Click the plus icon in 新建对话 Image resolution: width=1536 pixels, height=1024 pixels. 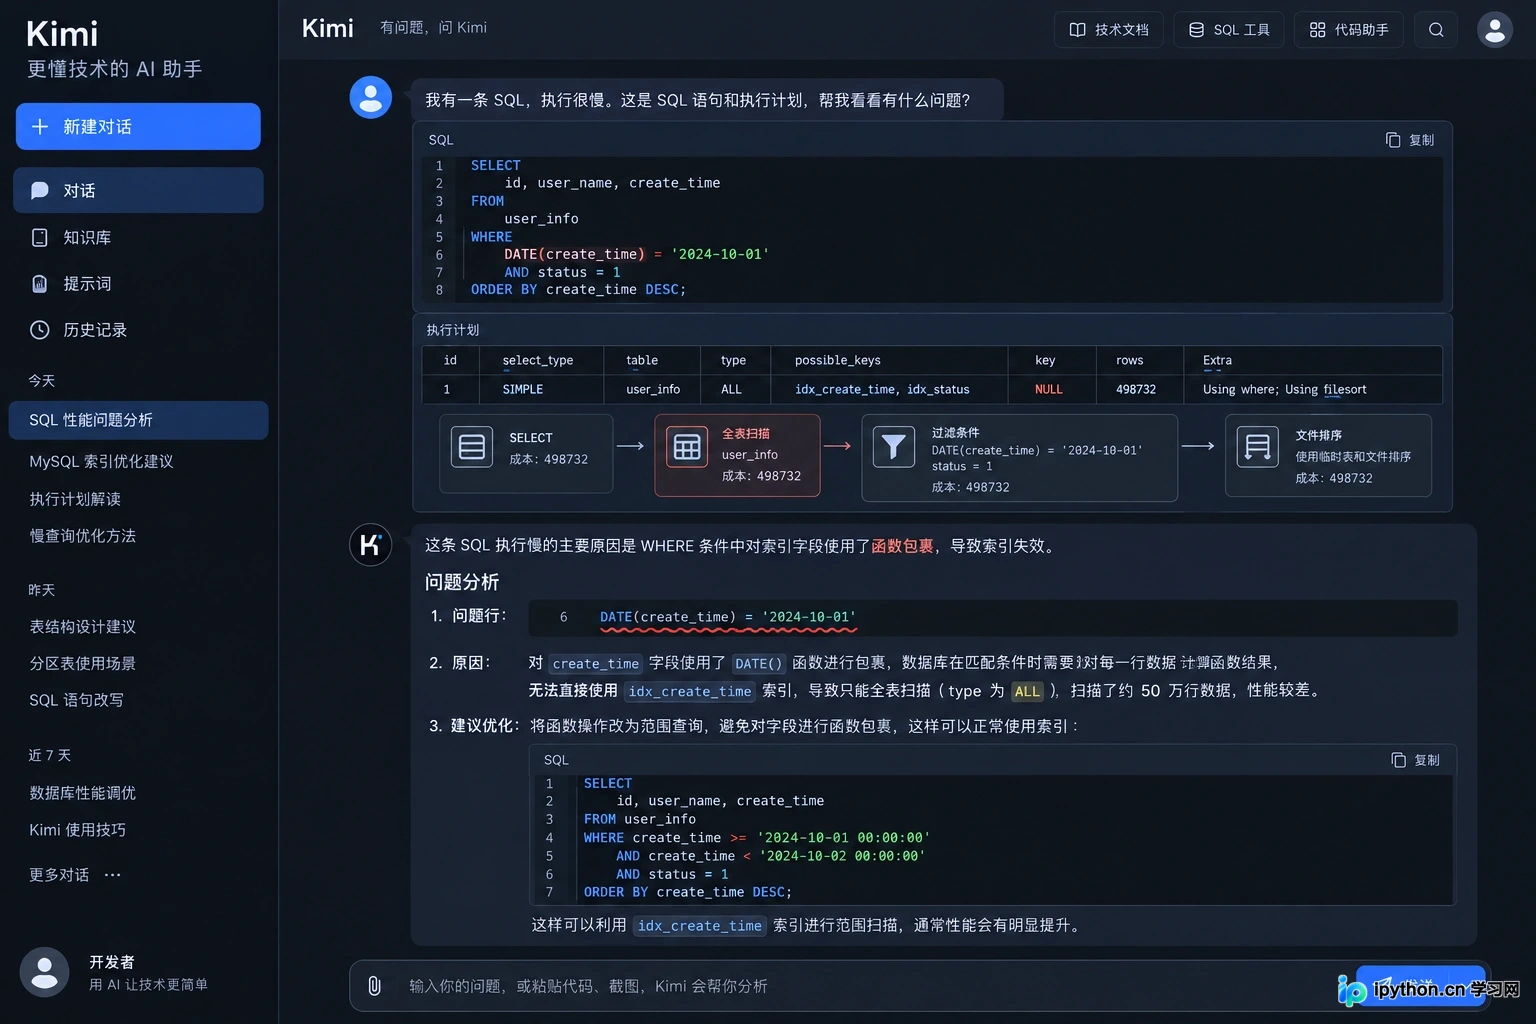click(x=40, y=126)
